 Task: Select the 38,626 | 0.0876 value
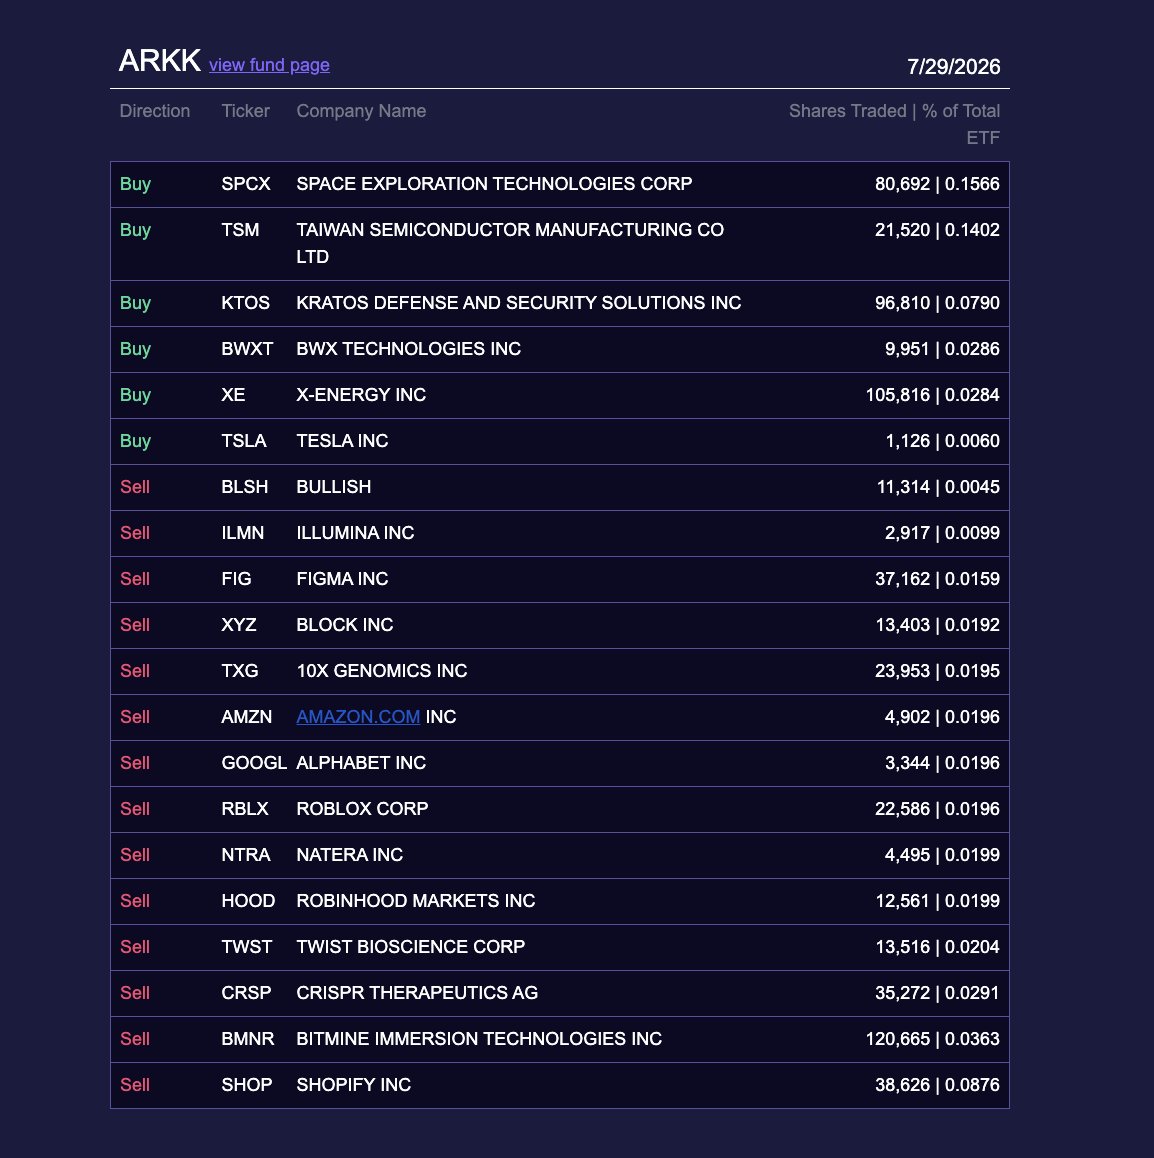click(937, 1085)
